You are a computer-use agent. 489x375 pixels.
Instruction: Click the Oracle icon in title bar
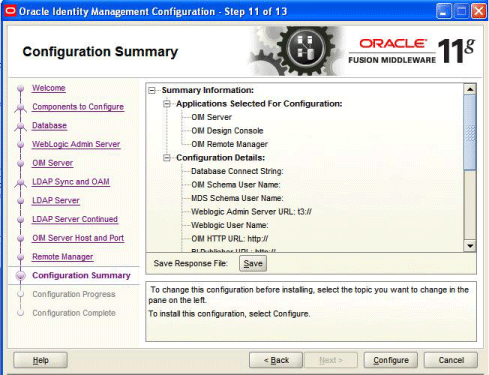click(x=10, y=11)
